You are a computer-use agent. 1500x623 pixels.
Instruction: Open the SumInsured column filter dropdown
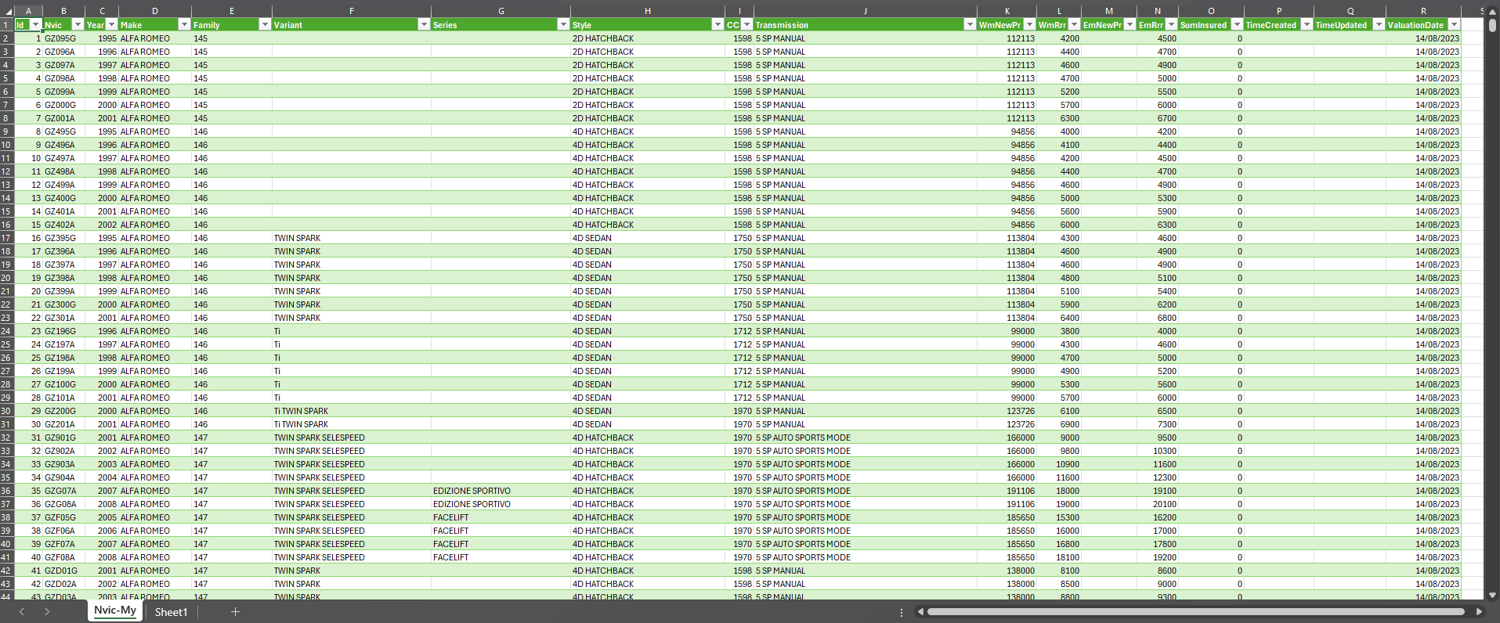pos(1237,24)
